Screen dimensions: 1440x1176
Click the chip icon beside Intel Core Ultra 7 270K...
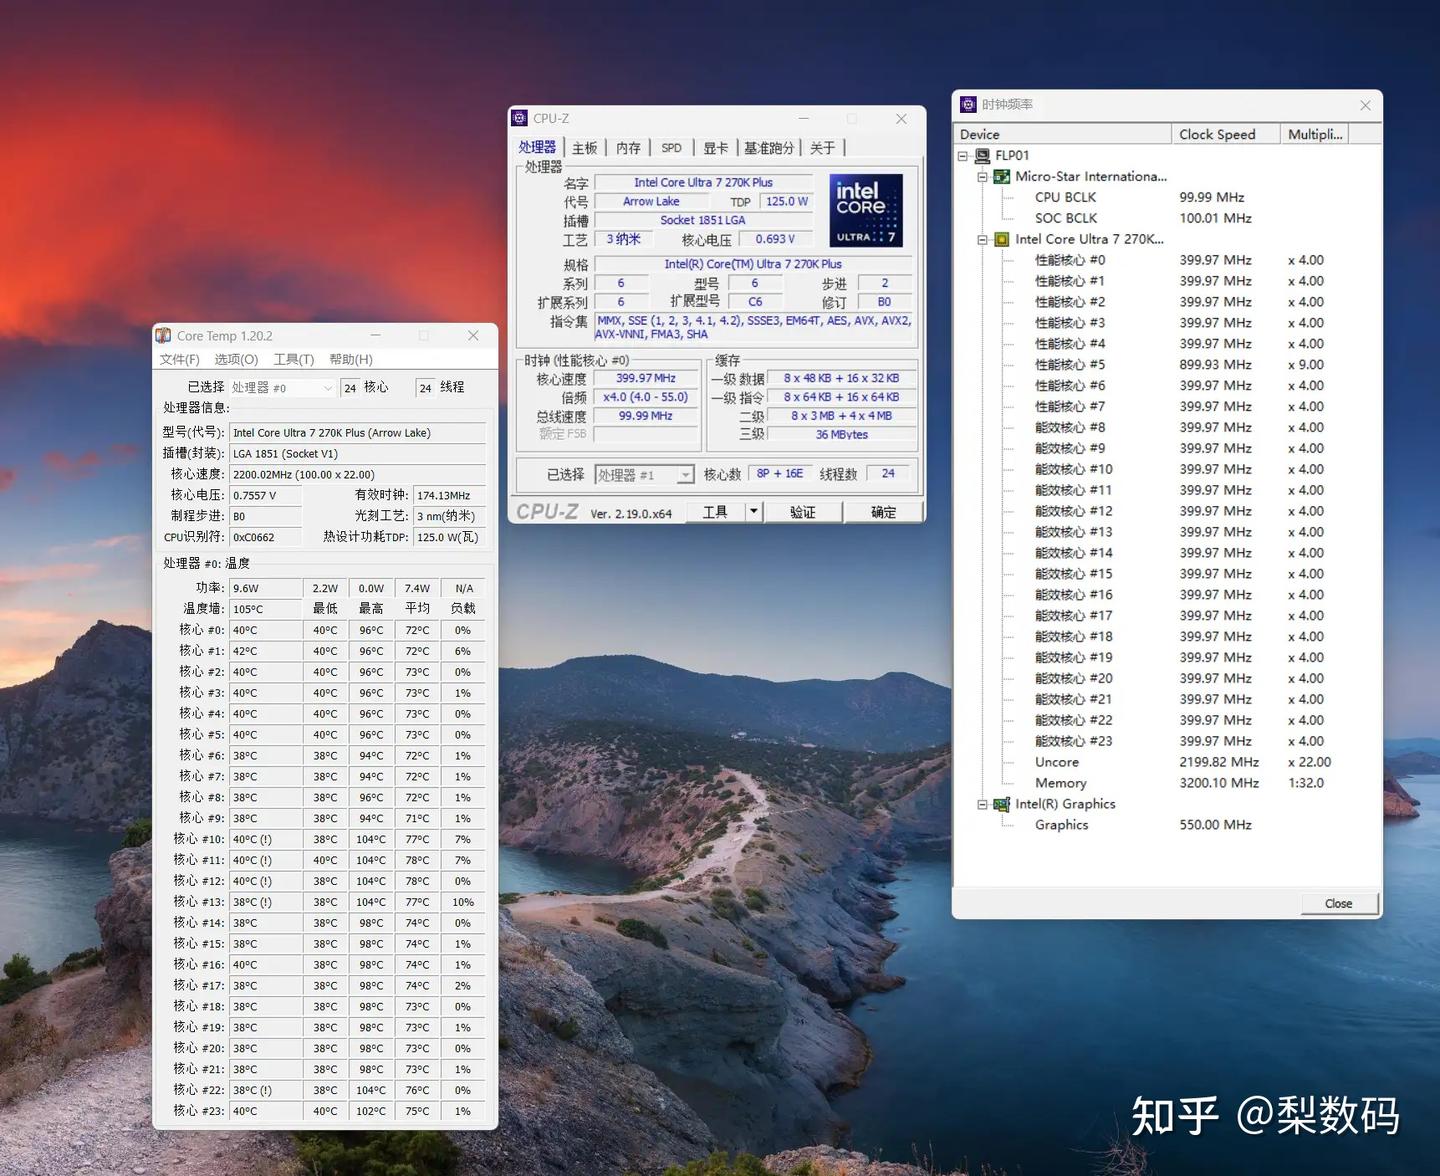[x=1001, y=240]
